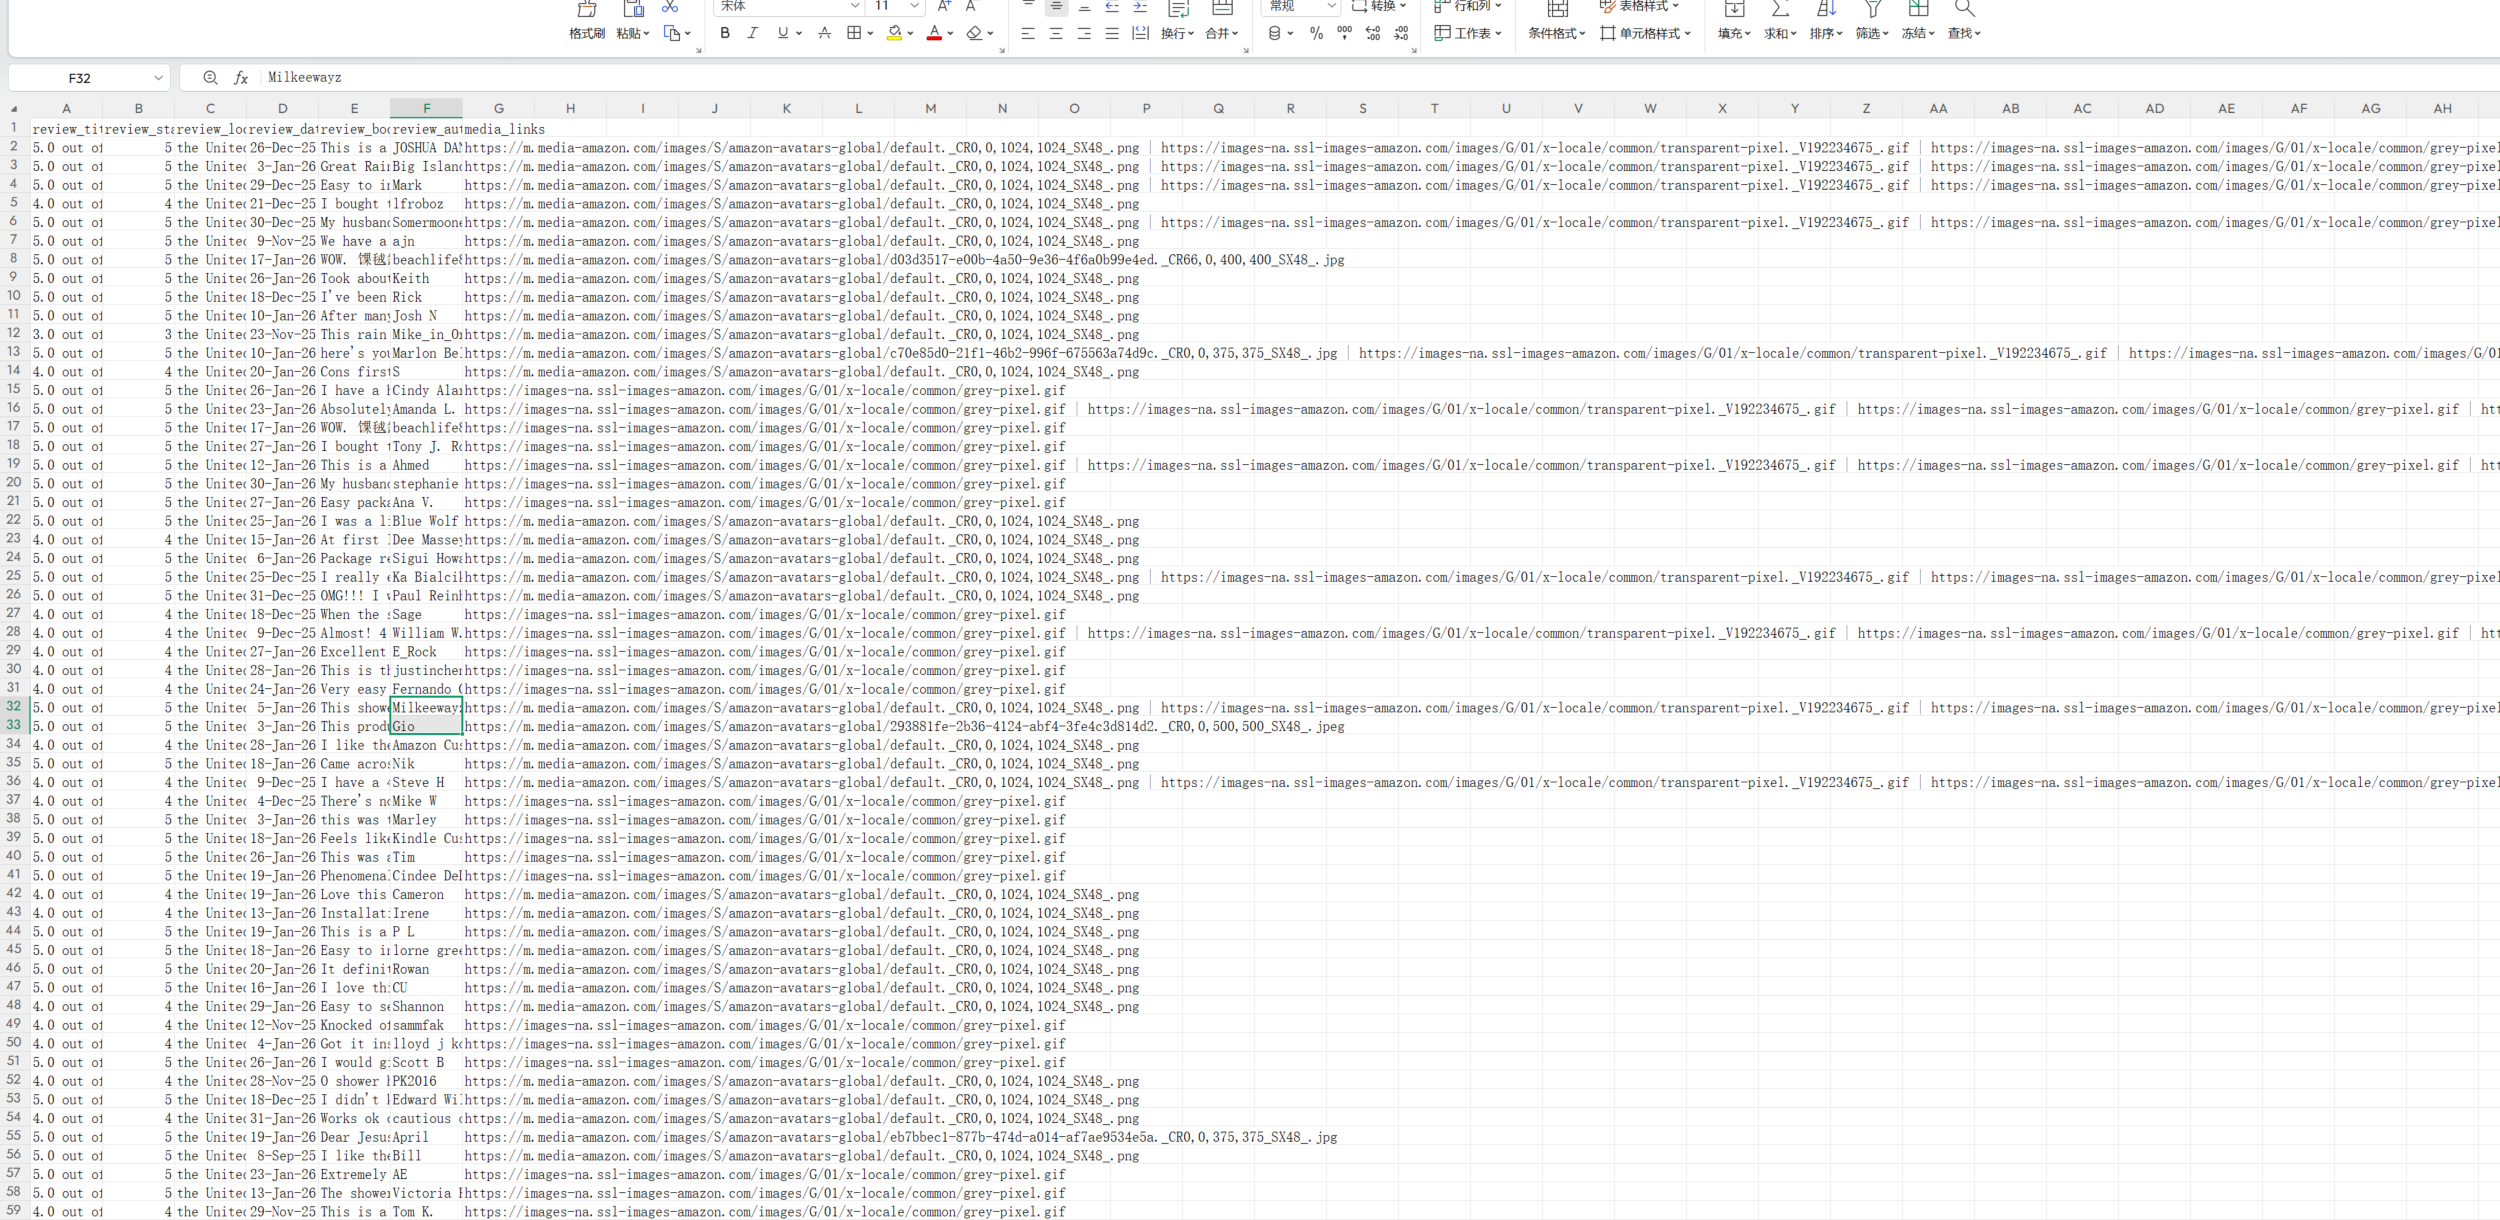
Task: Toggle center horizontal alignment
Action: pos(1056,33)
